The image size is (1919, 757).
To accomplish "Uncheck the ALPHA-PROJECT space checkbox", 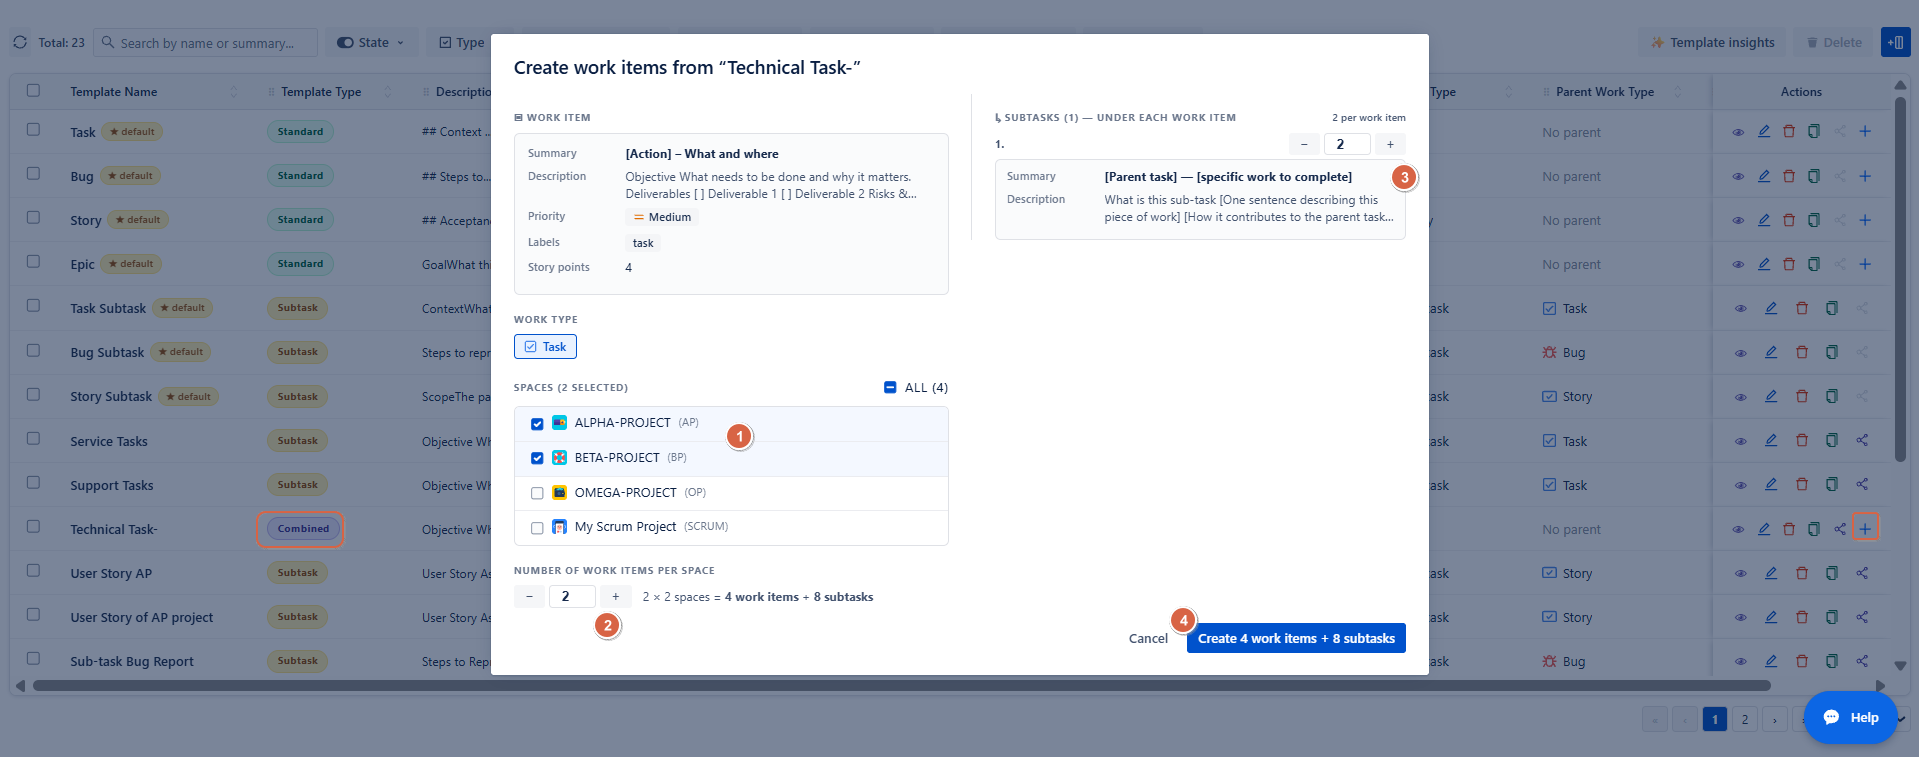I will pyautogui.click(x=537, y=424).
